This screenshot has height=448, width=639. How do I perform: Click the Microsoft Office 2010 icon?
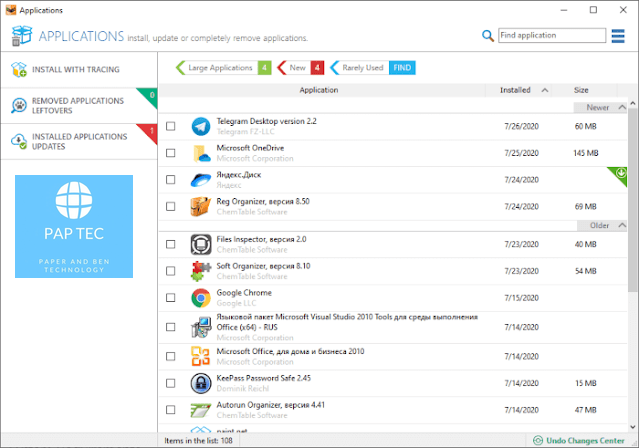[201, 356]
